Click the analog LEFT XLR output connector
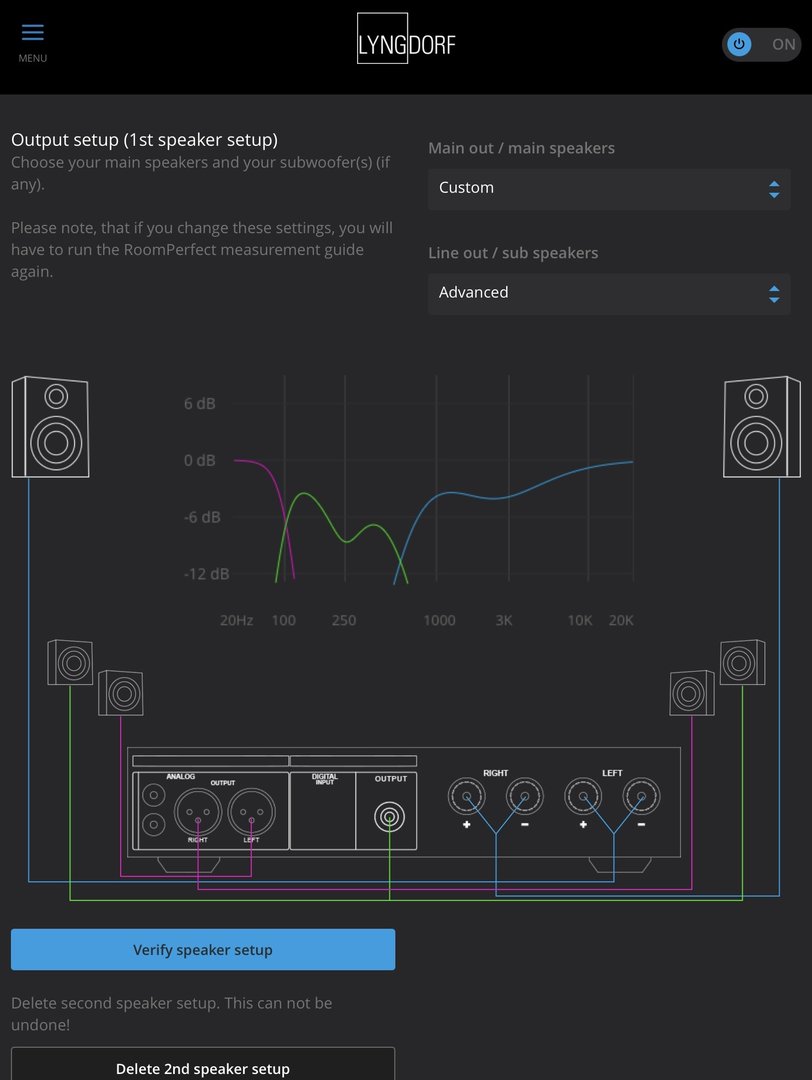The height and width of the screenshot is (1080, 812). 251,811
